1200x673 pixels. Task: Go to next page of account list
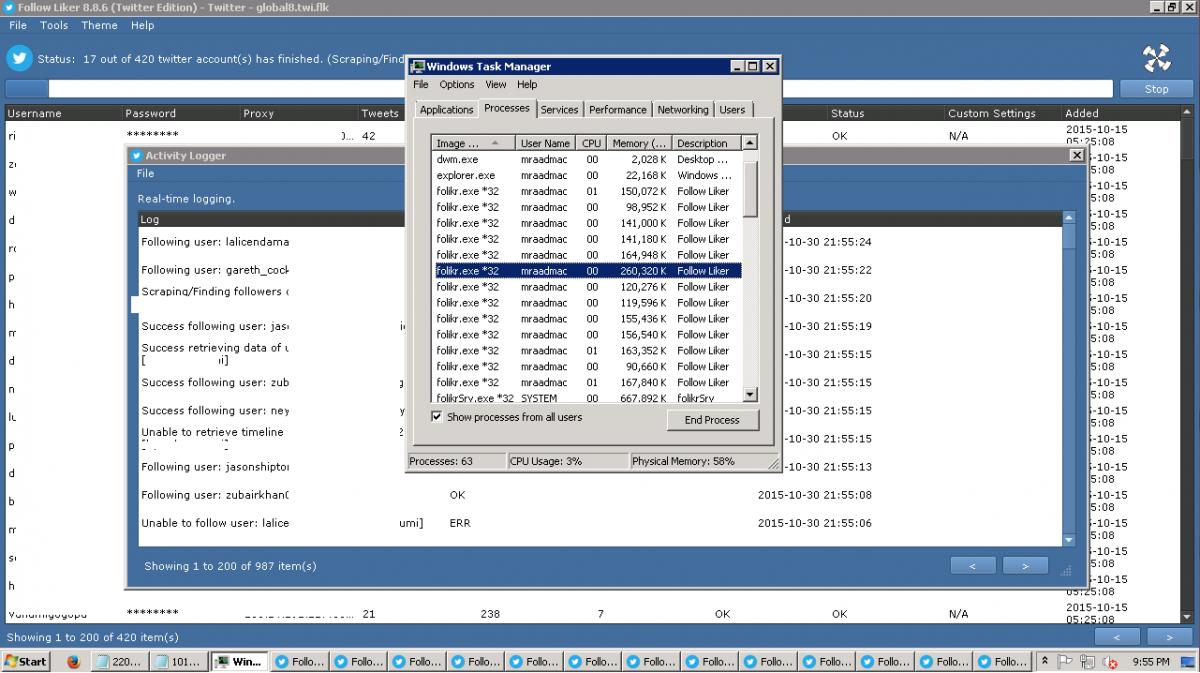point(1169,637)
